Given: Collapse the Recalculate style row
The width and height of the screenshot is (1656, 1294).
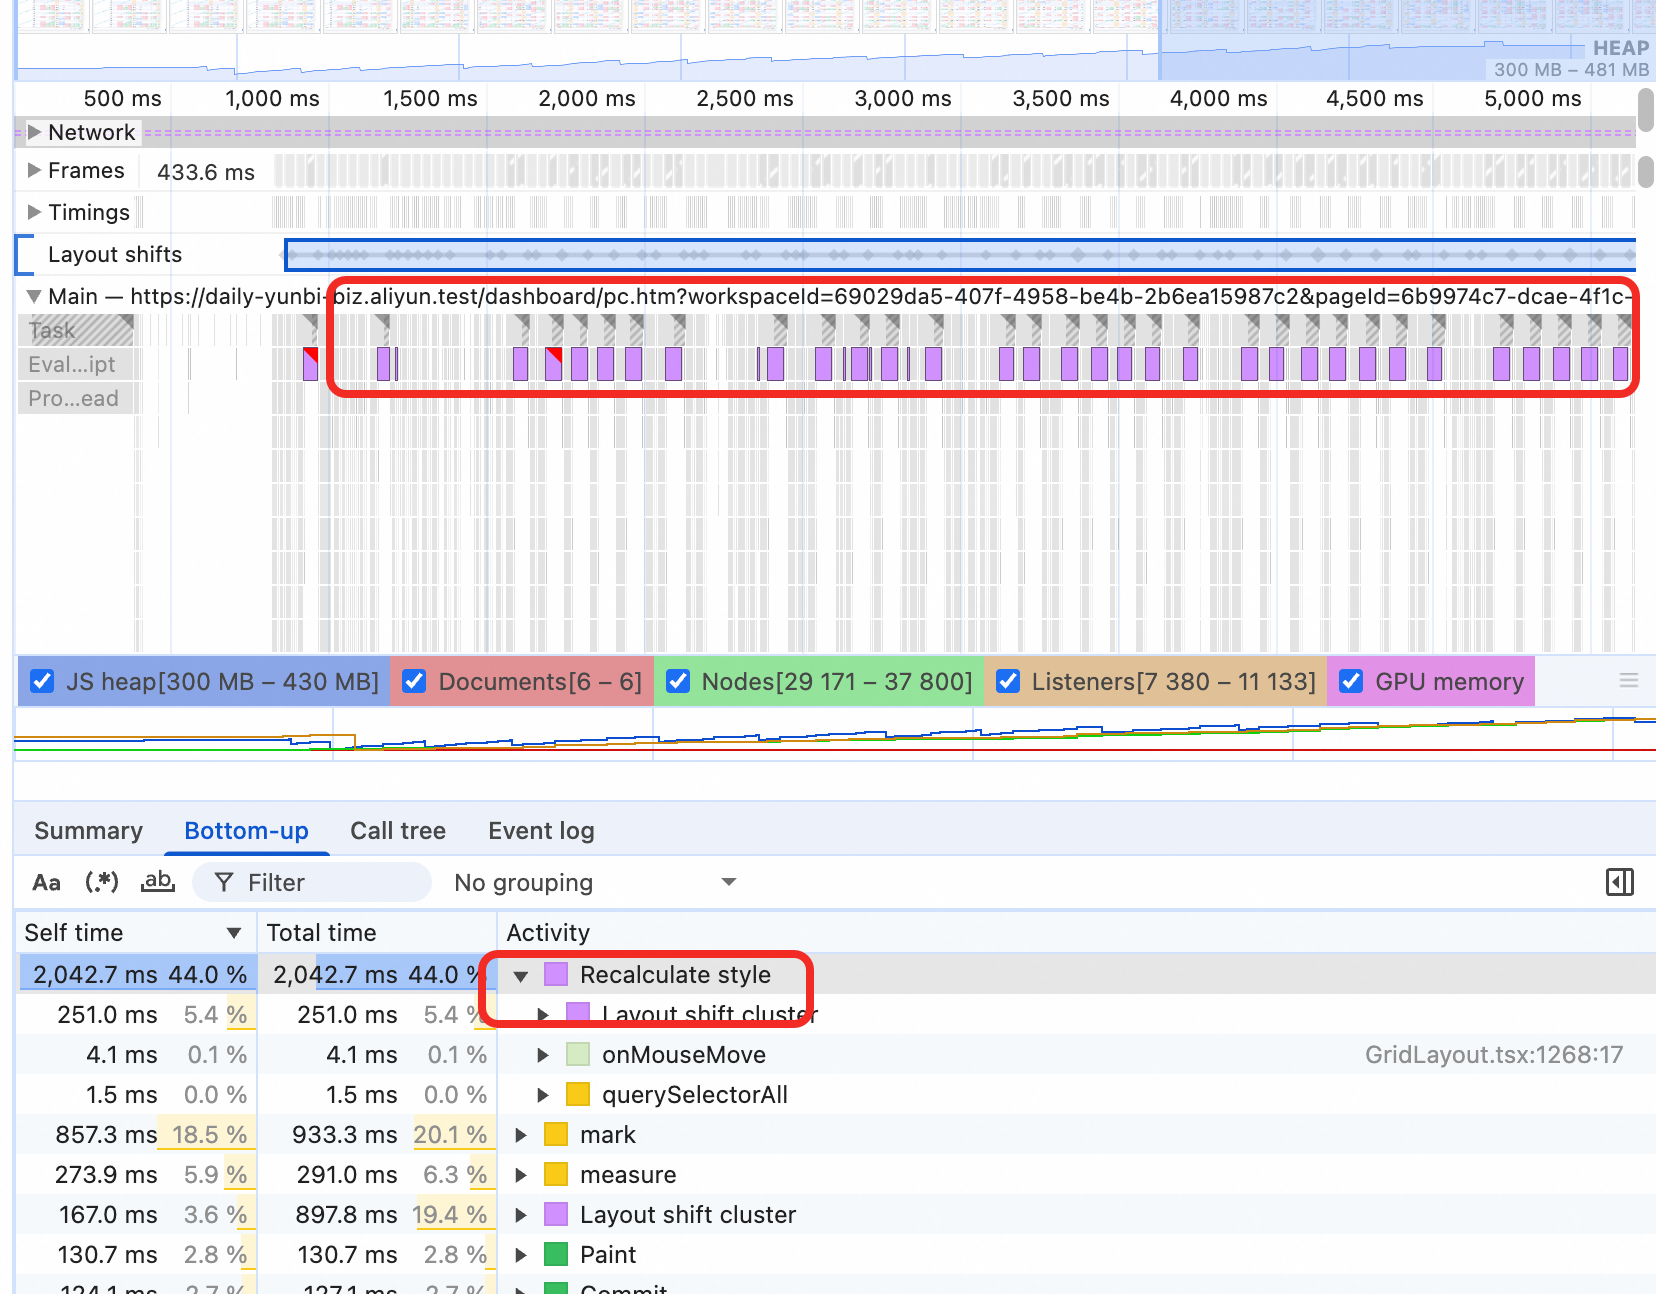Looking at the screenshot, I should tap(521, 975).
